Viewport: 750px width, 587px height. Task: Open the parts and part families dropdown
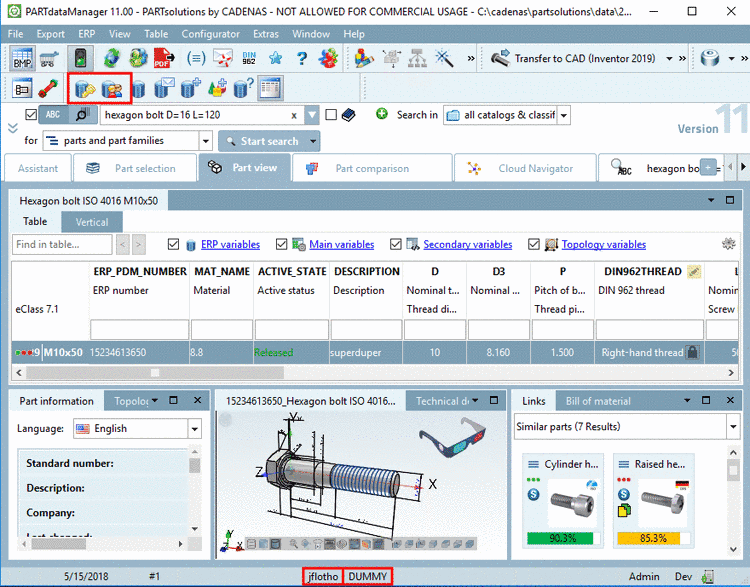click(x=206, y=141)
